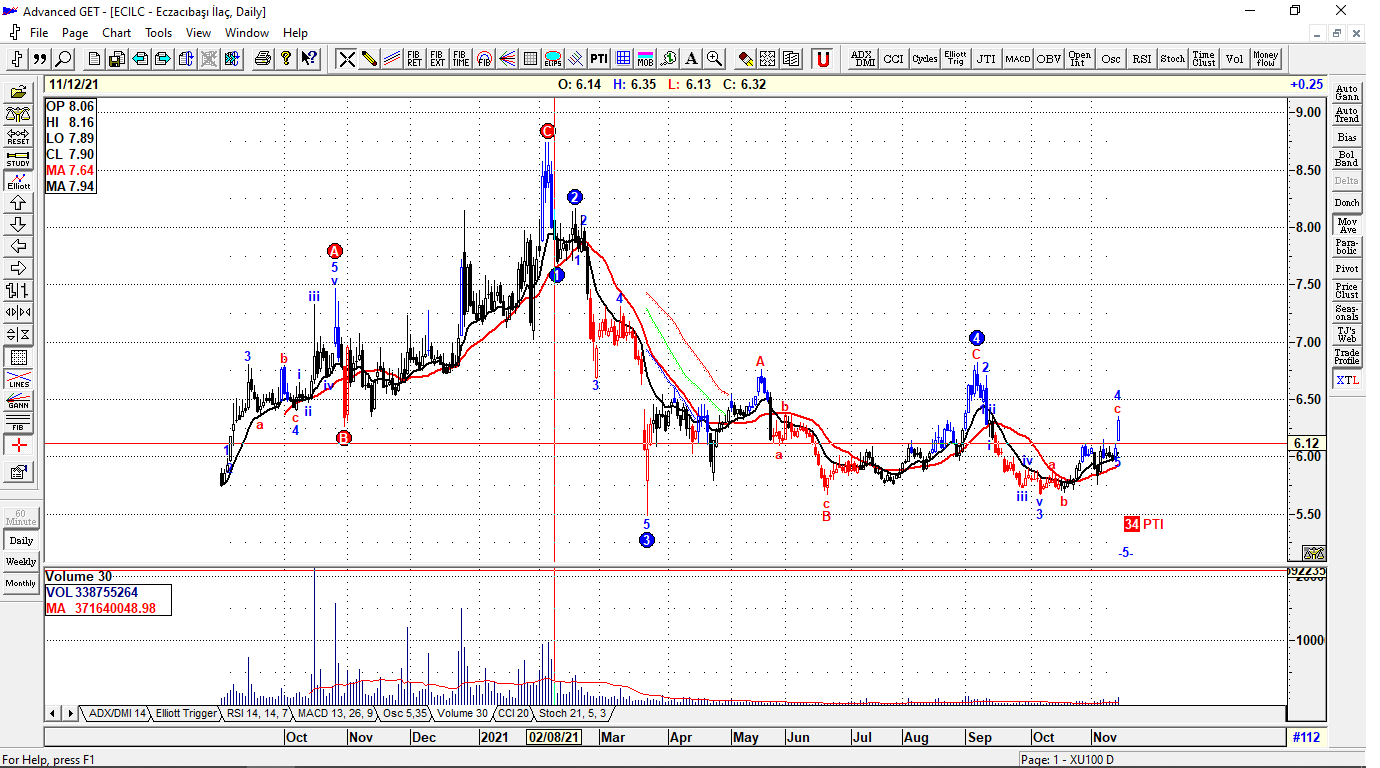Select the FIB RET retracement tool
1380x768 pixels.
(x=414, y=59)
